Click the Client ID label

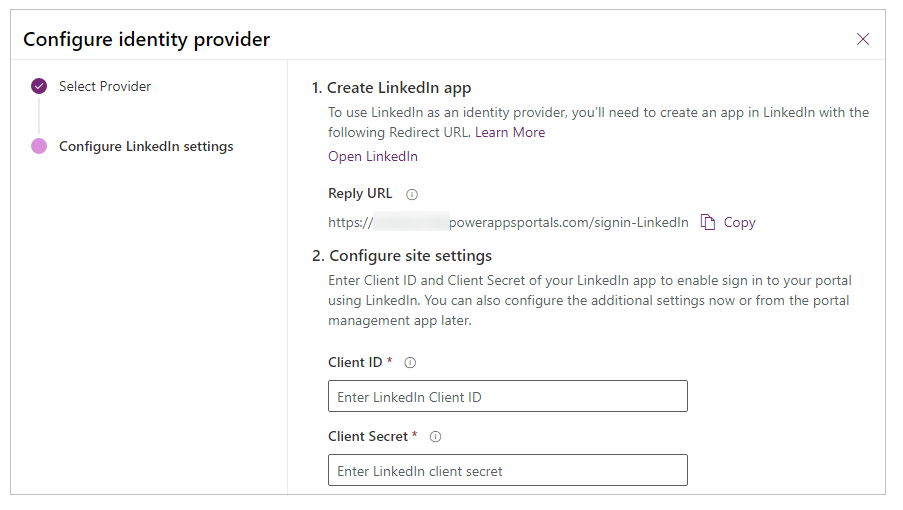355,362
